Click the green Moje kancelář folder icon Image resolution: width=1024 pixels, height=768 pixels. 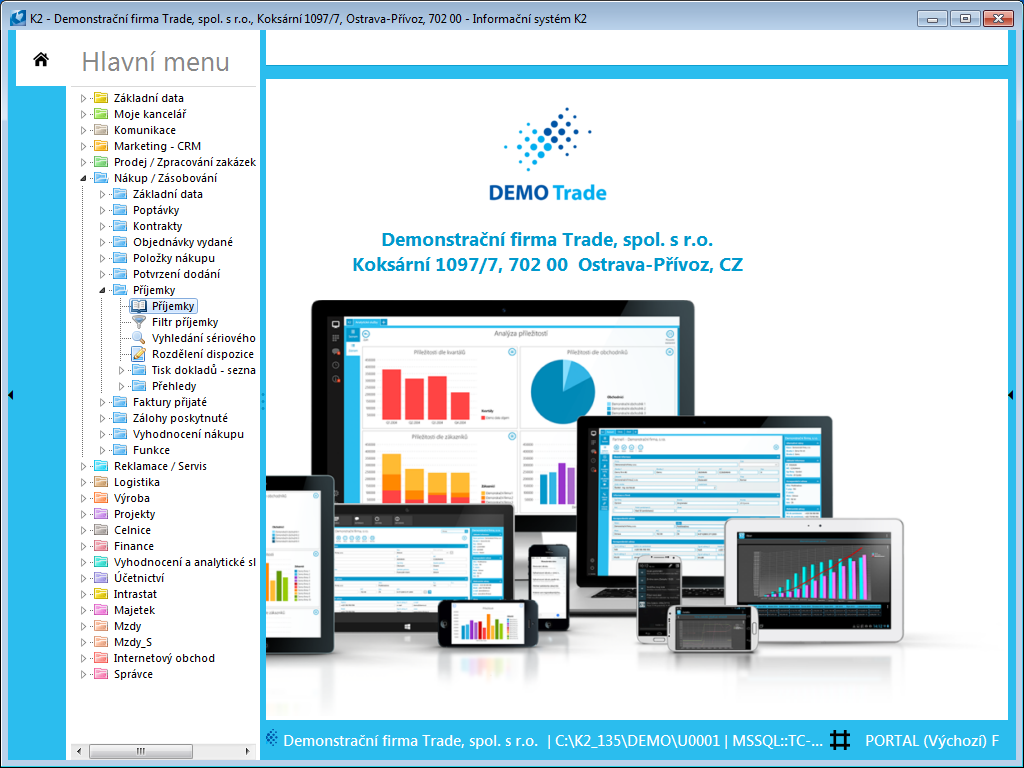(x=101, y=114)
